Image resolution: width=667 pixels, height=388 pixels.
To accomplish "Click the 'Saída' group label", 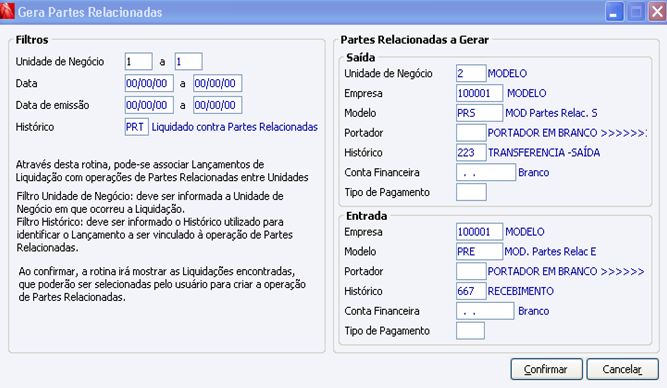I will point(360,57).
